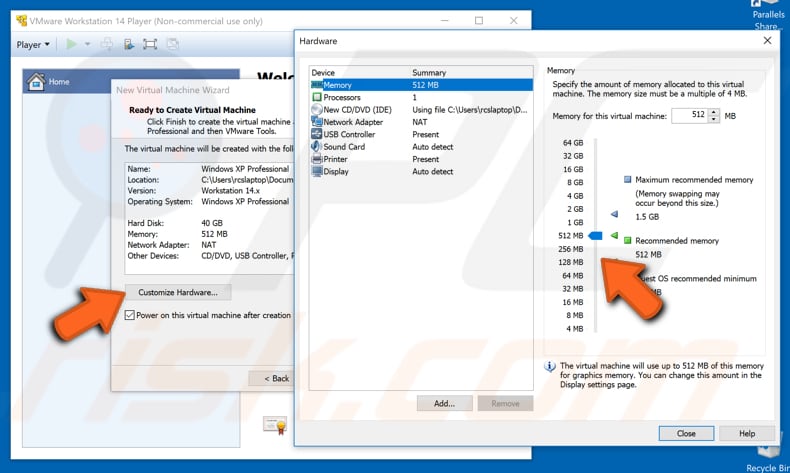Click the Add... hardware button
The image size is (790, 473).
pyautogui.click(x=444, y=403)
